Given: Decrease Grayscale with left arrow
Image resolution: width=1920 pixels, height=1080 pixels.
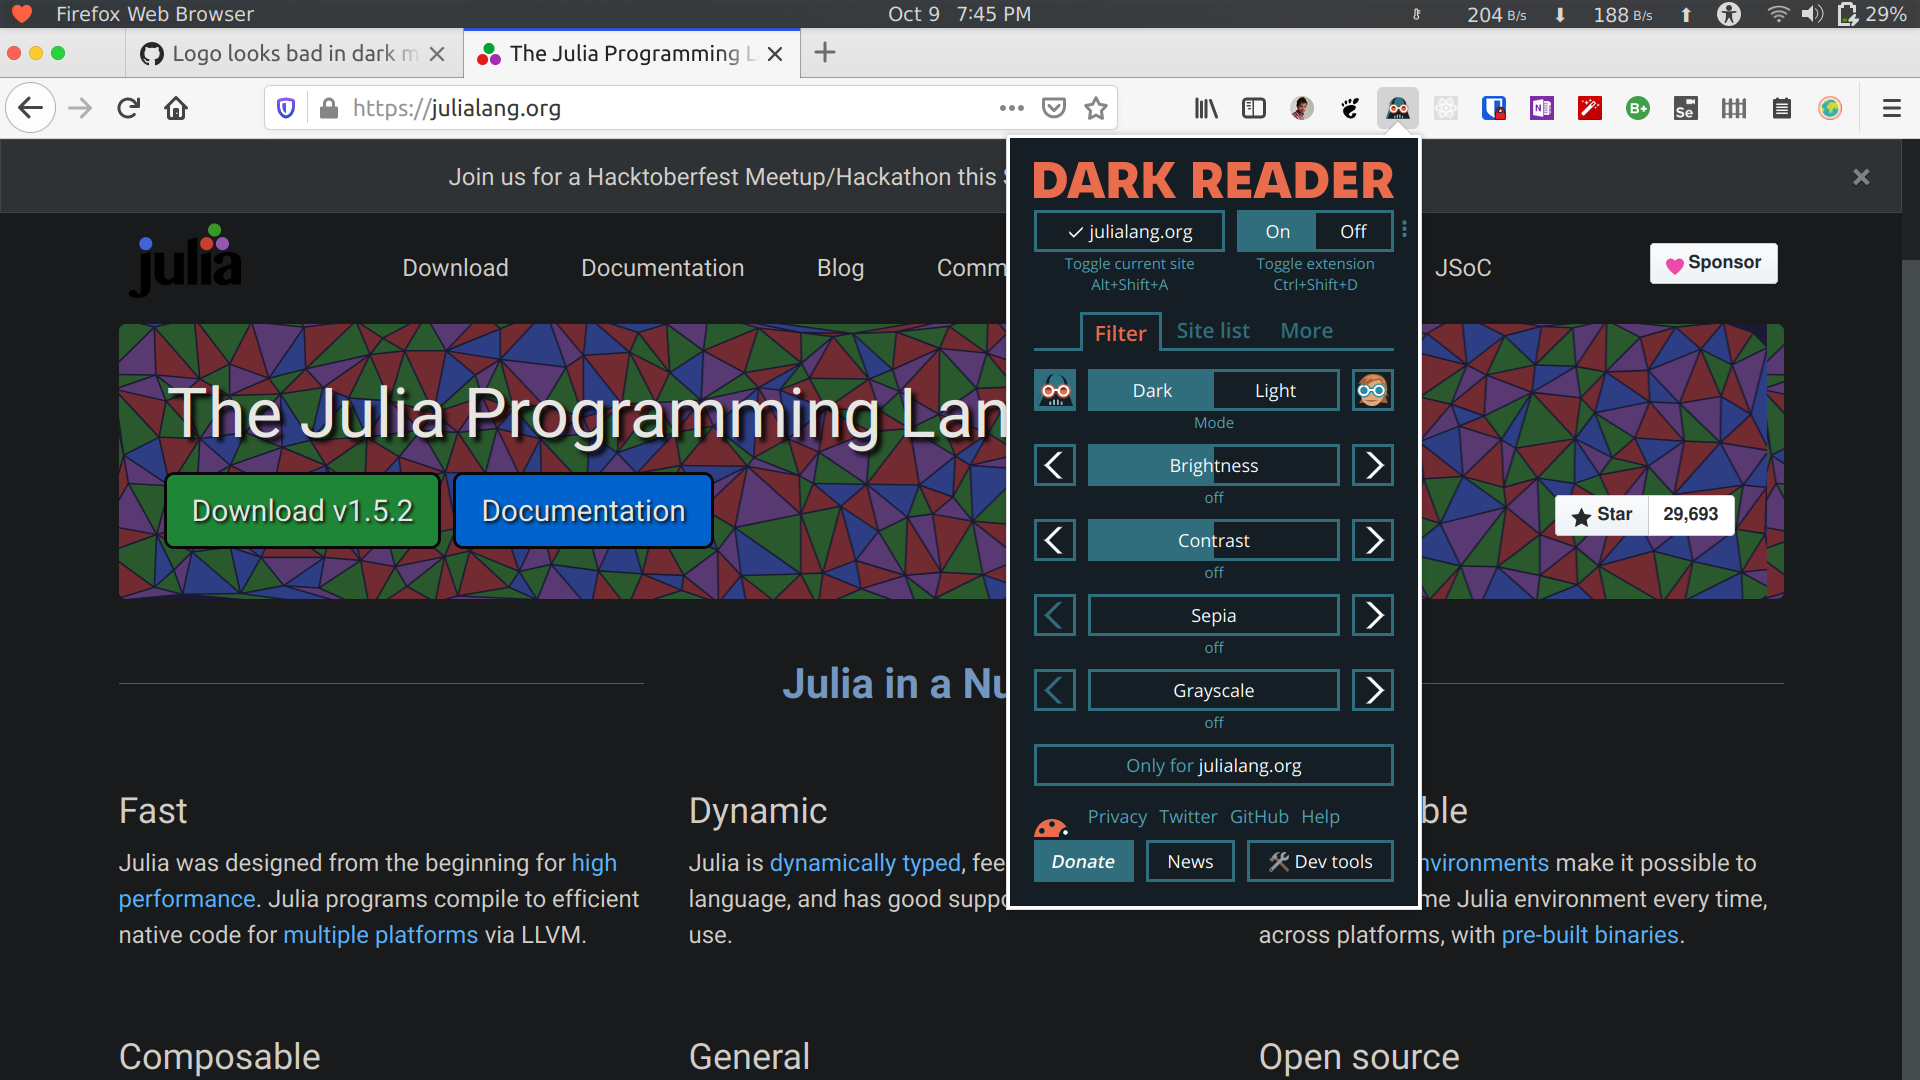Looking at the screenshot, I should pos(1055,690).
